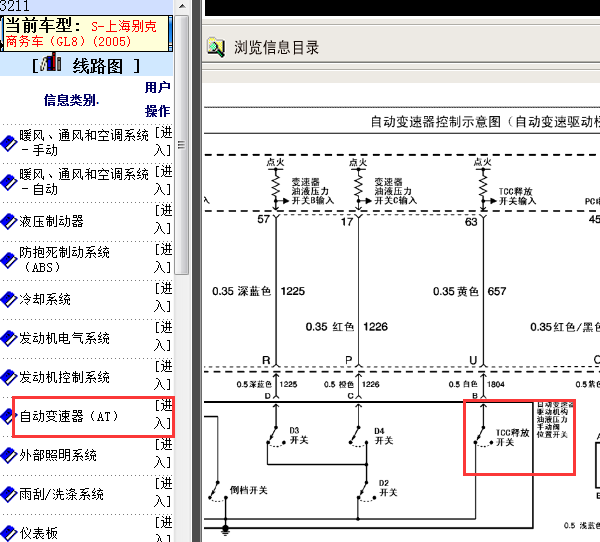The height and width of the screenshot is (542, 600).
Task: Select 发动机控制系统 category text
Action: pyautogui.click(x=64, y=377)
